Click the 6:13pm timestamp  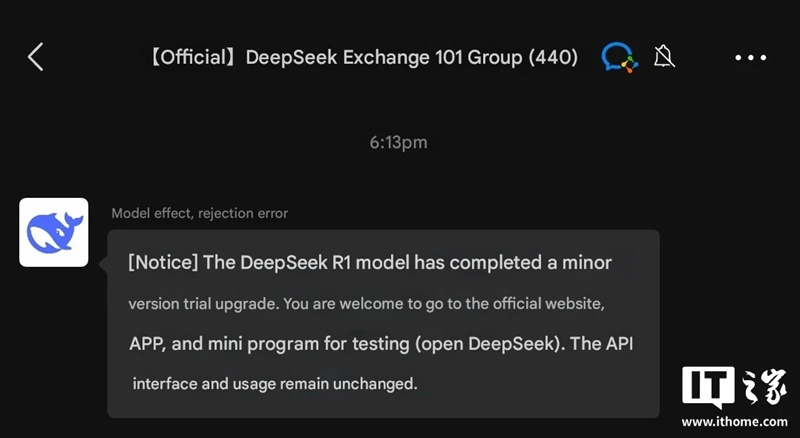tap(398, 142)
